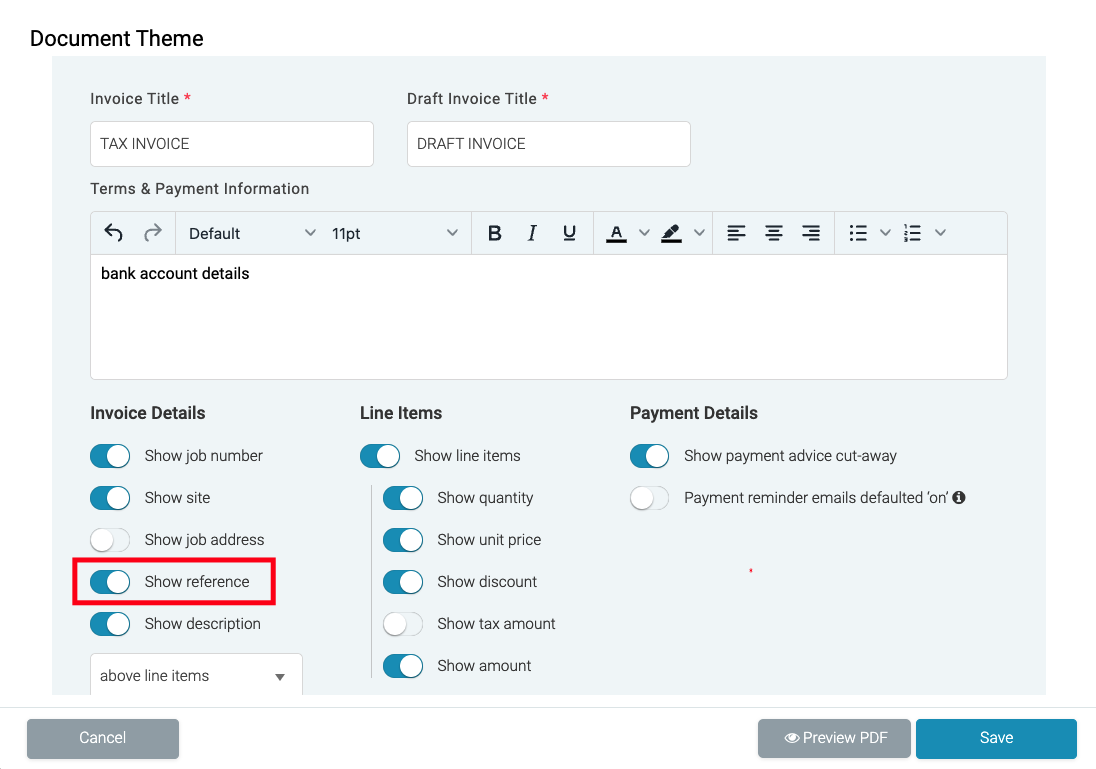Toggle Show amount switch
This screenshot has width=1096, height=769.
coord(403,666)
